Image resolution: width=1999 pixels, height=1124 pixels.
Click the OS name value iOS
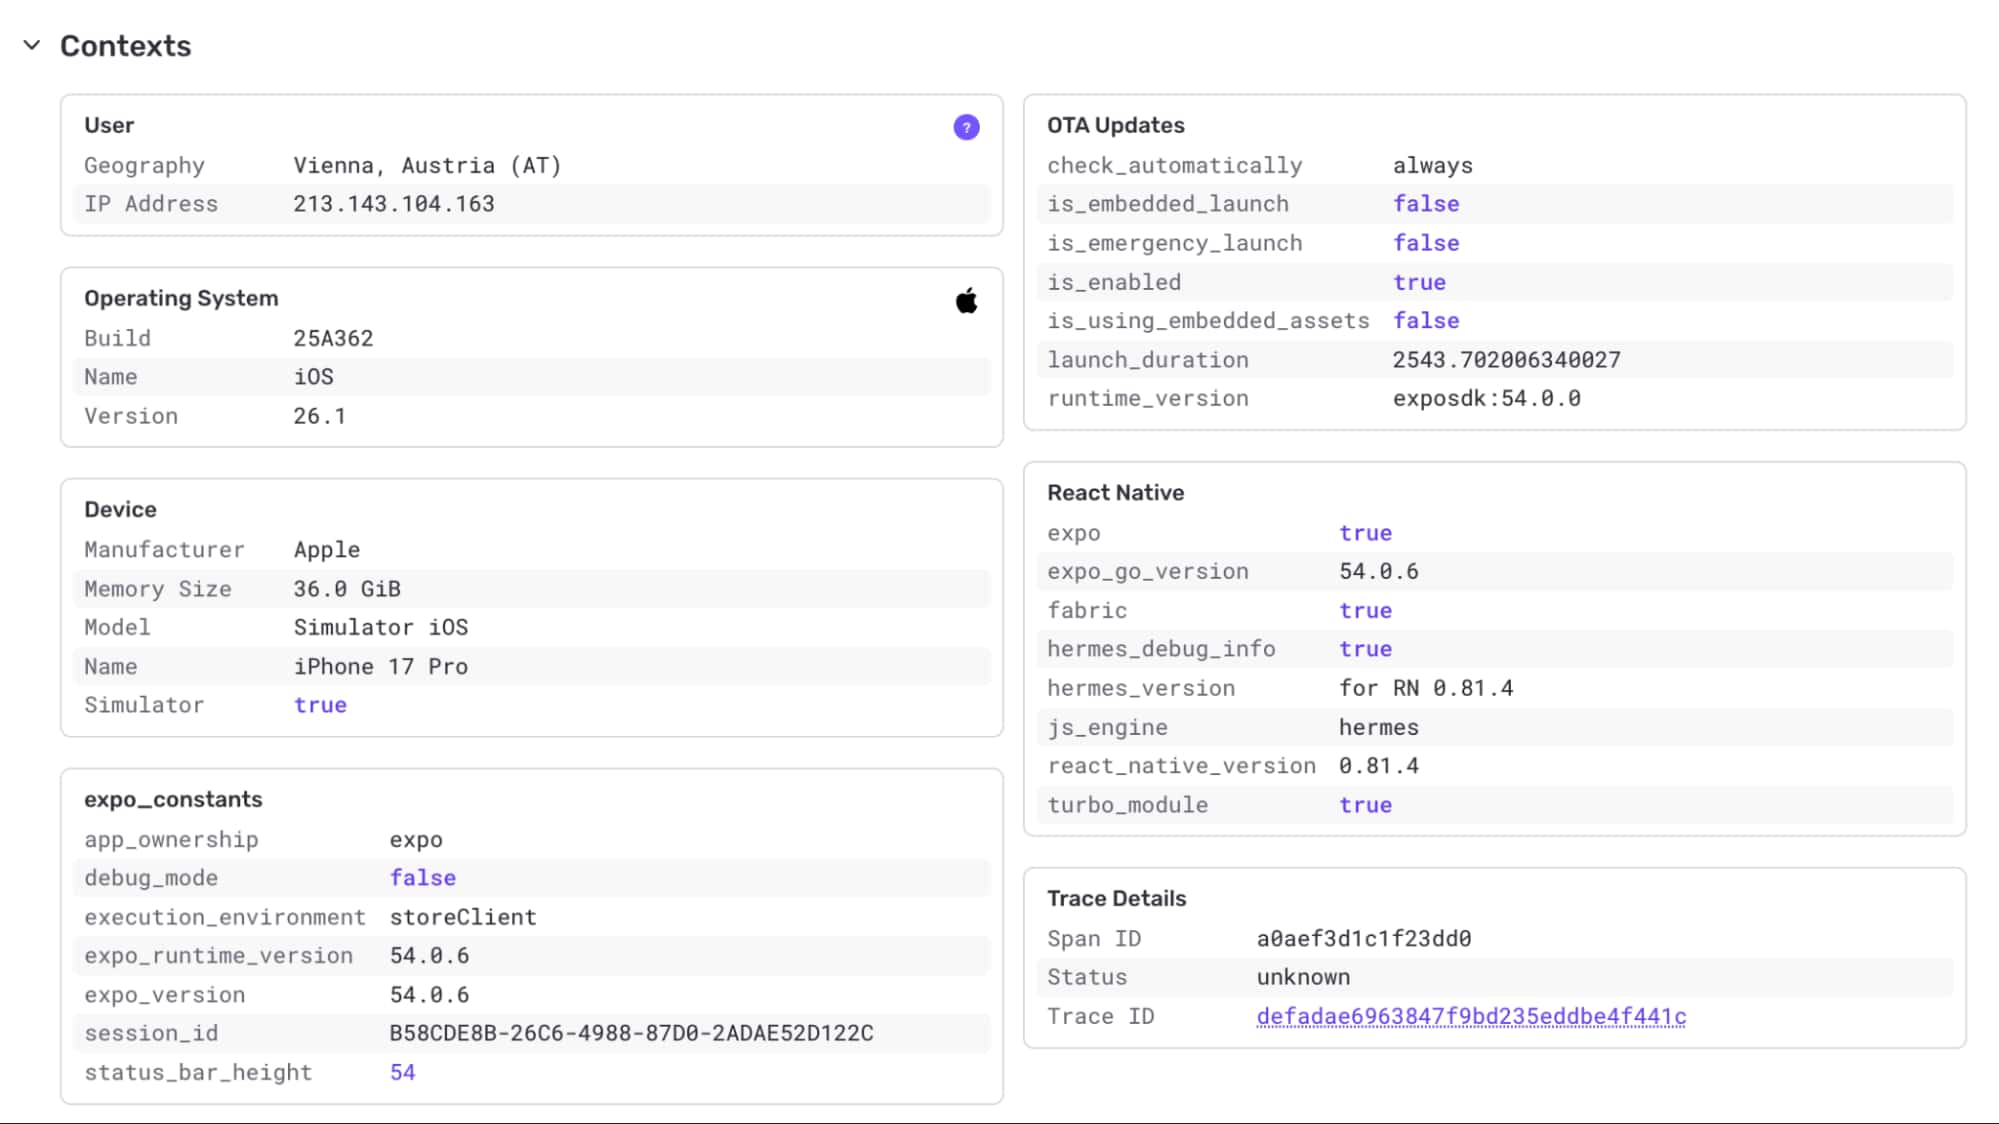coord(314,377)
